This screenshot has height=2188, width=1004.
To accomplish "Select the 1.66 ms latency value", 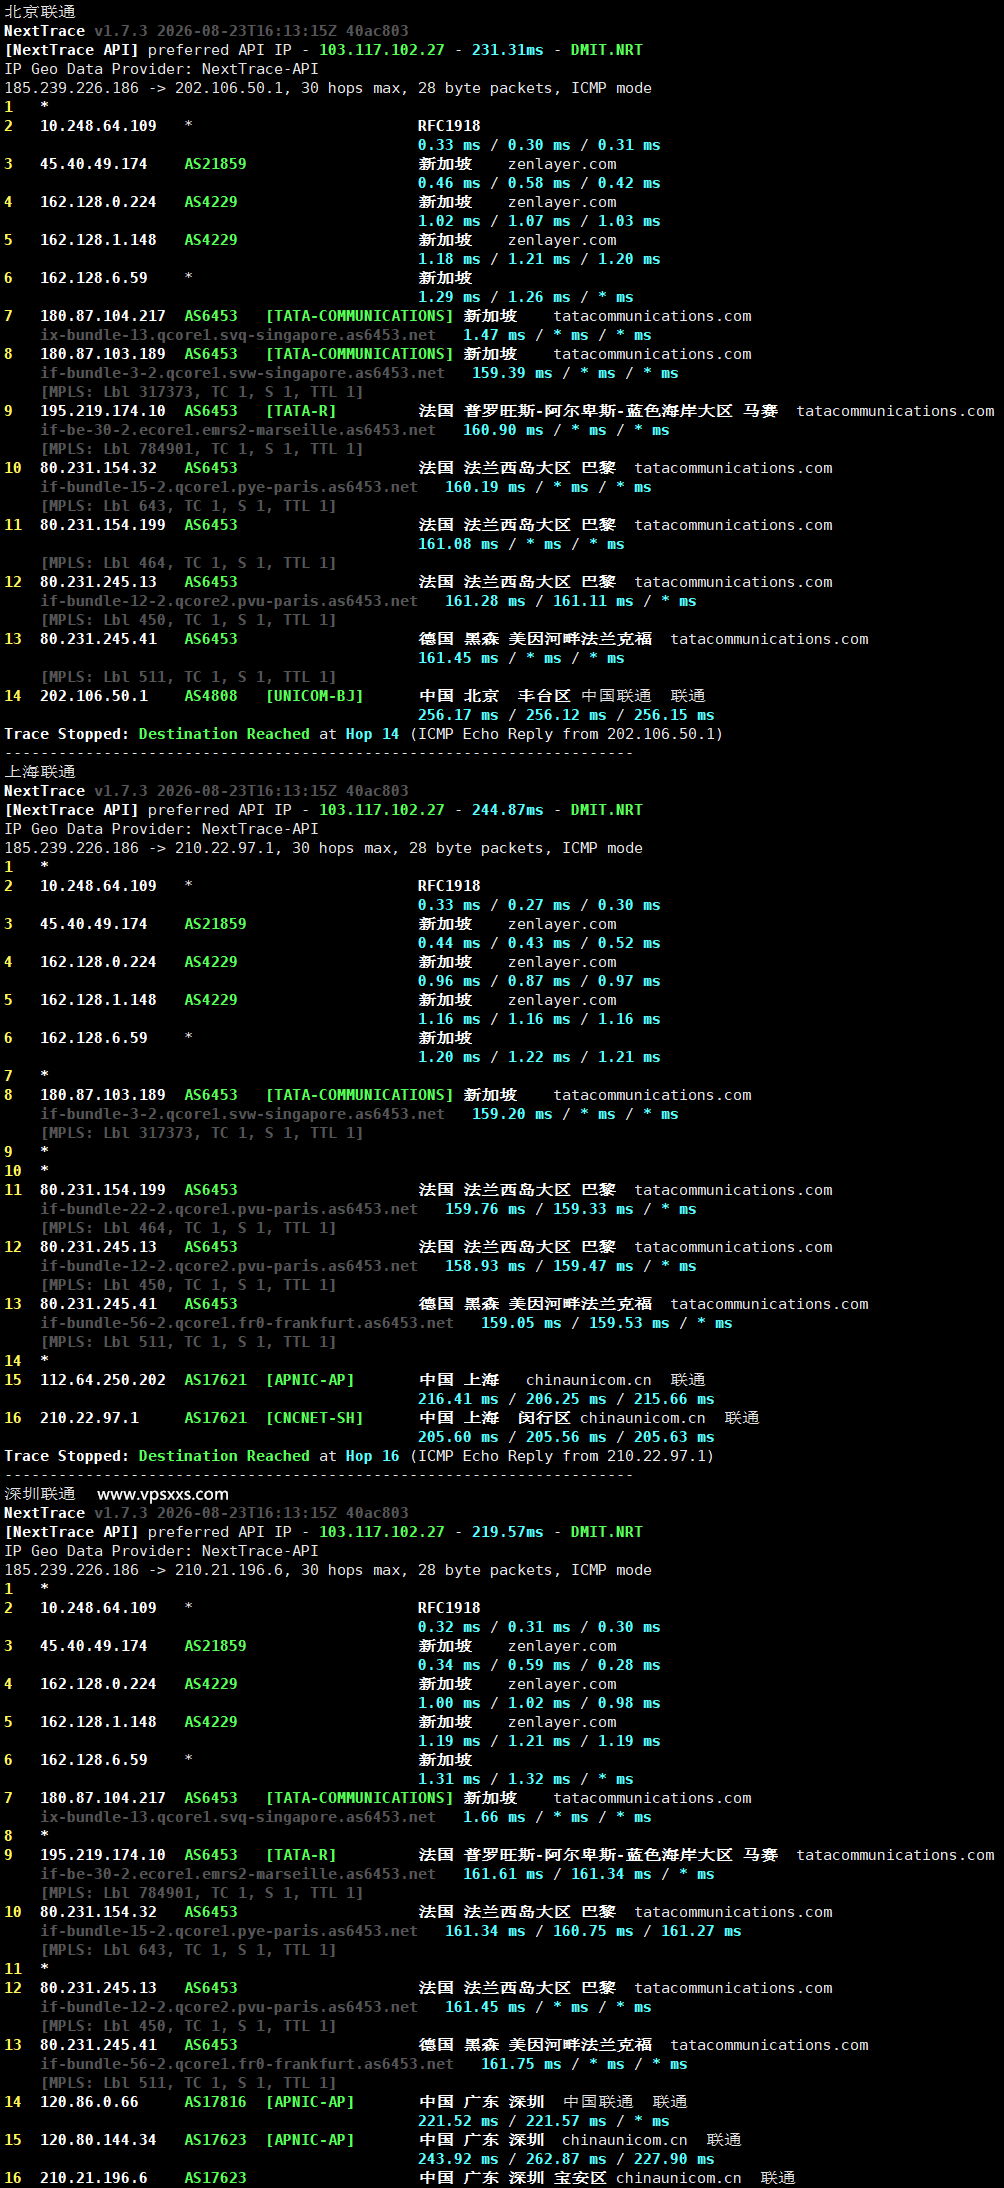I will point(494,1817).
